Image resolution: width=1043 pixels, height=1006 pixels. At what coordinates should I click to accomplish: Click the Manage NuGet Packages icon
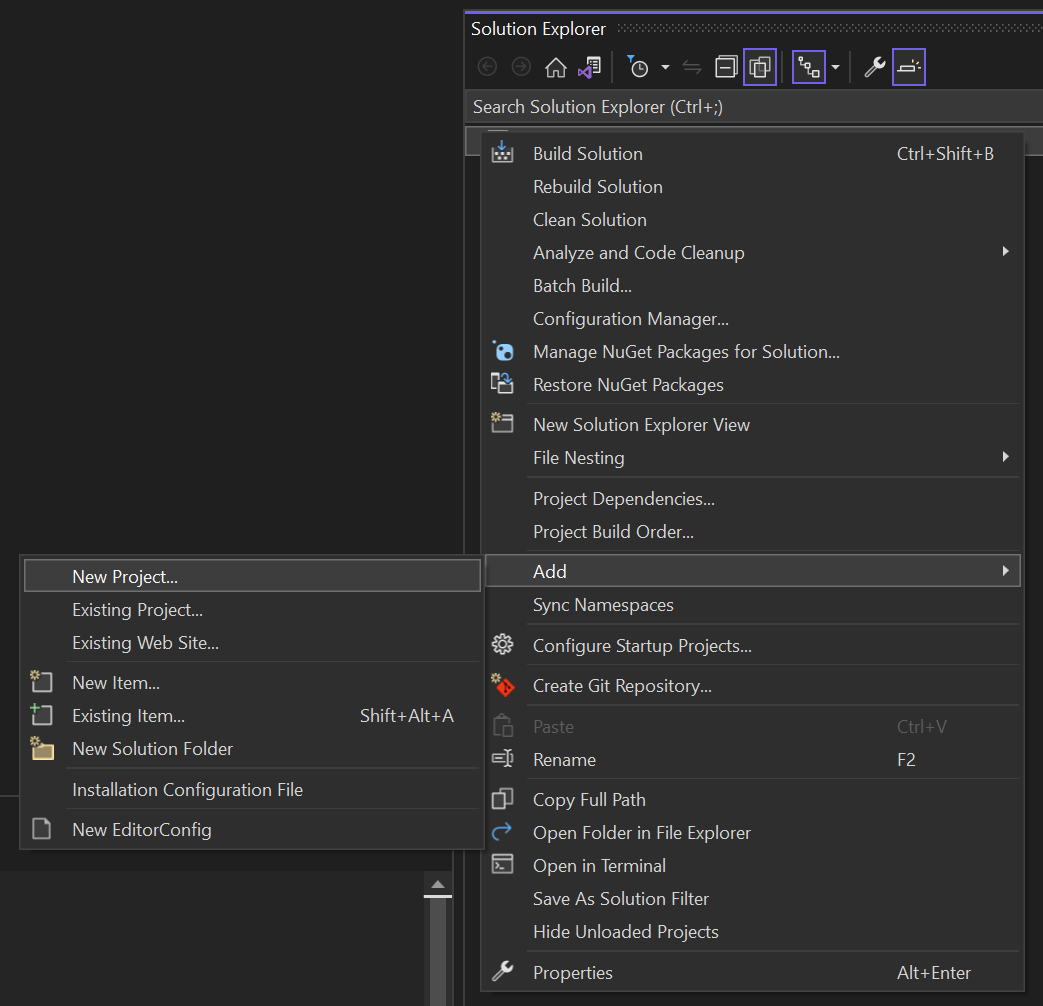503,351
